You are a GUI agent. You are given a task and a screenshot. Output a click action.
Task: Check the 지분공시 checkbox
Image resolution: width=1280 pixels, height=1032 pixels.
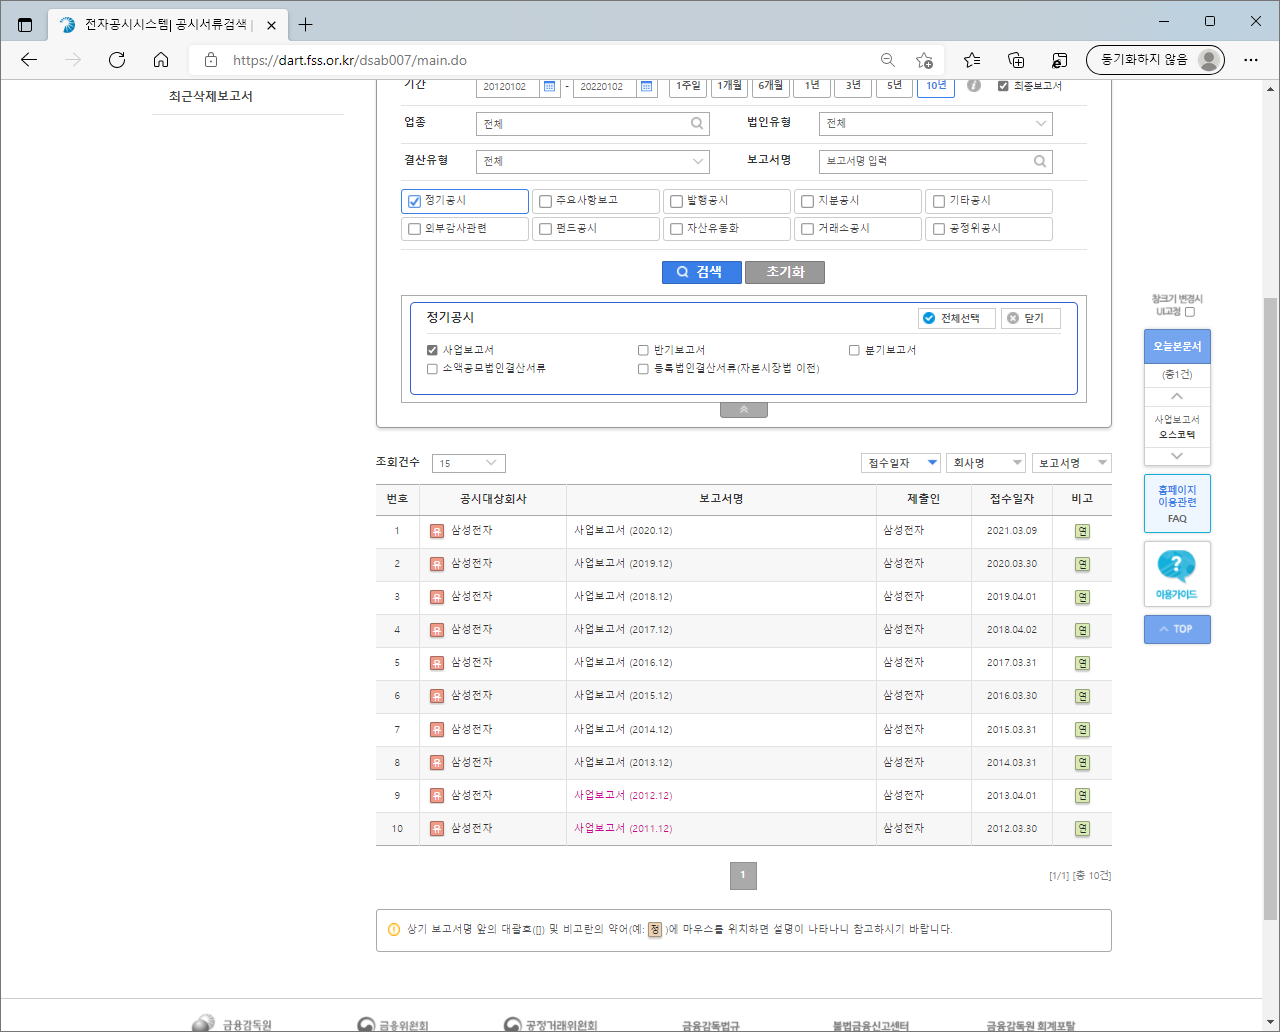click(x=807, y=201)
